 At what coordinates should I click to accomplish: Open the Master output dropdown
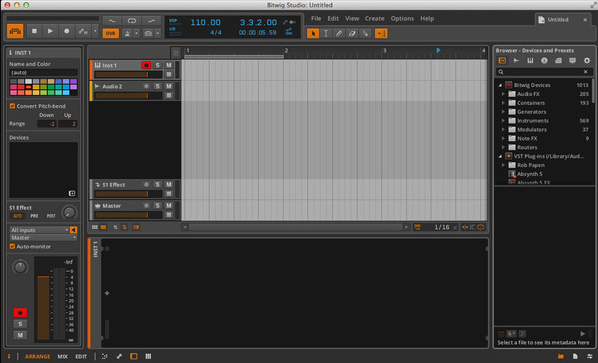pos(43,238)
